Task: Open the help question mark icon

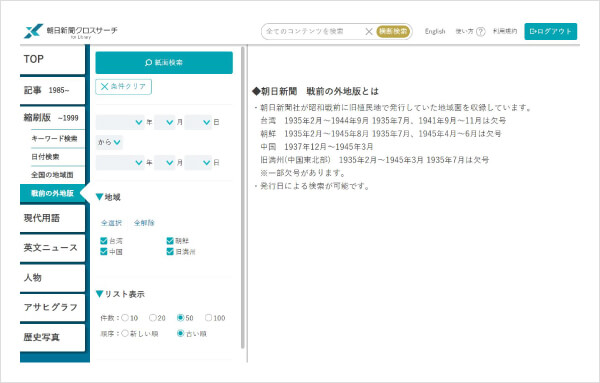Action: point(481,31)
